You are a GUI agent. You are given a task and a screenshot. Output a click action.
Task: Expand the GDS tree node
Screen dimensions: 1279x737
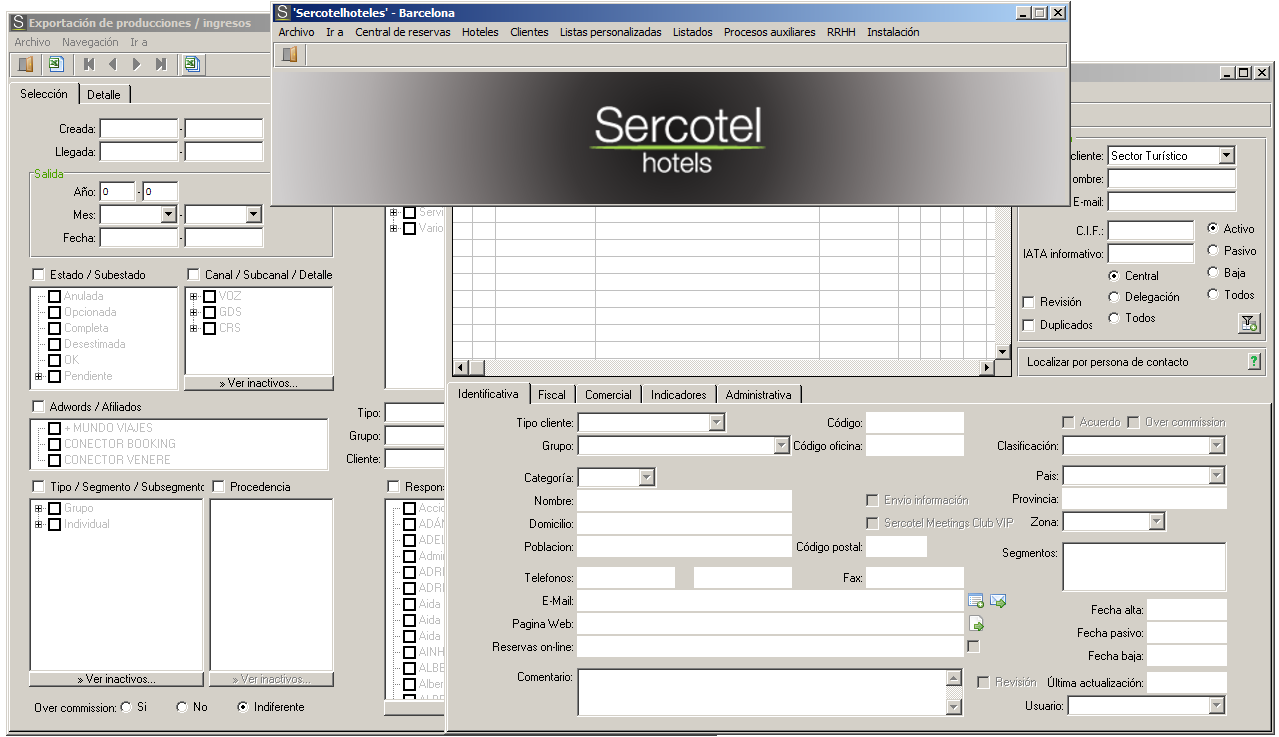pyautogui.click(x=193, y=312)
